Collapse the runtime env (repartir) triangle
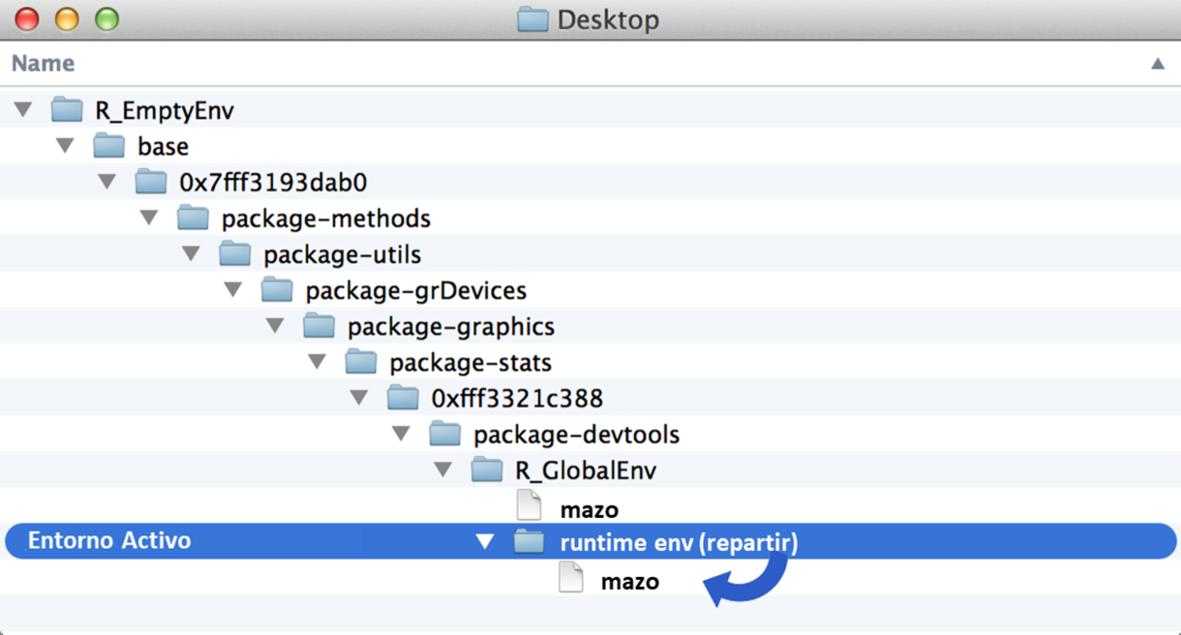 pyautogui.click(x=485, y=542)
